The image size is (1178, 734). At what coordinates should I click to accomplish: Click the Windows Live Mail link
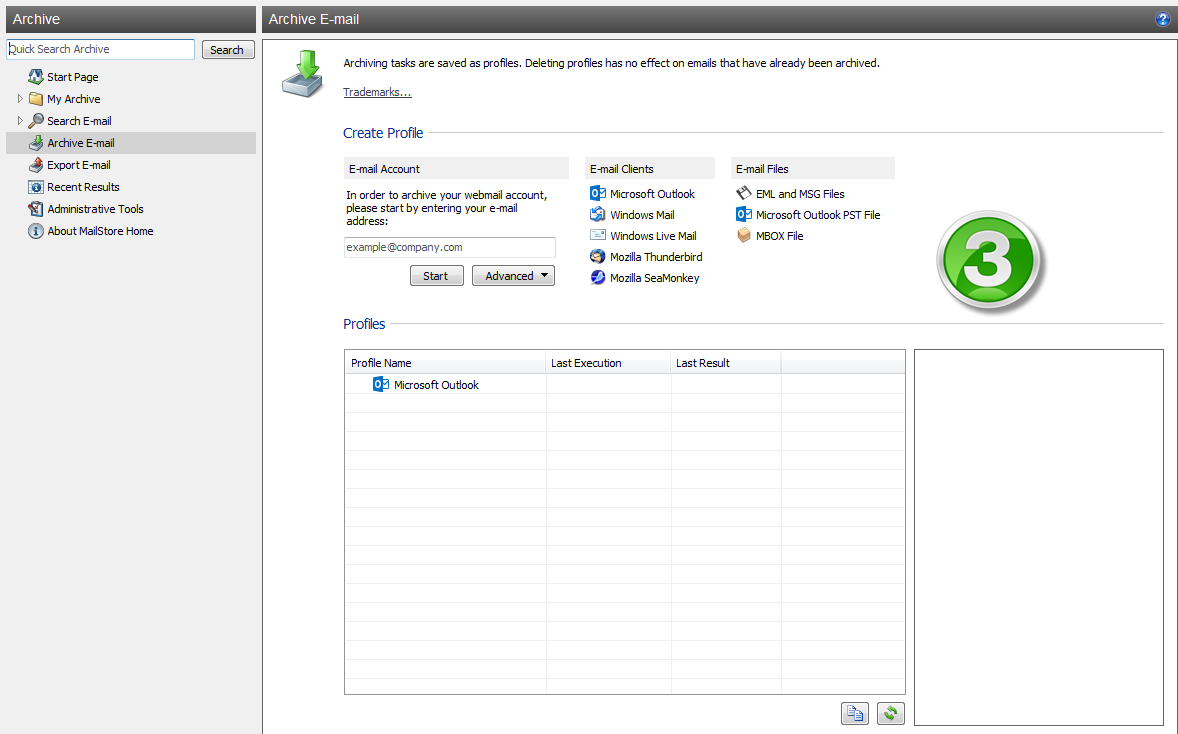click(x=653, y=236)
